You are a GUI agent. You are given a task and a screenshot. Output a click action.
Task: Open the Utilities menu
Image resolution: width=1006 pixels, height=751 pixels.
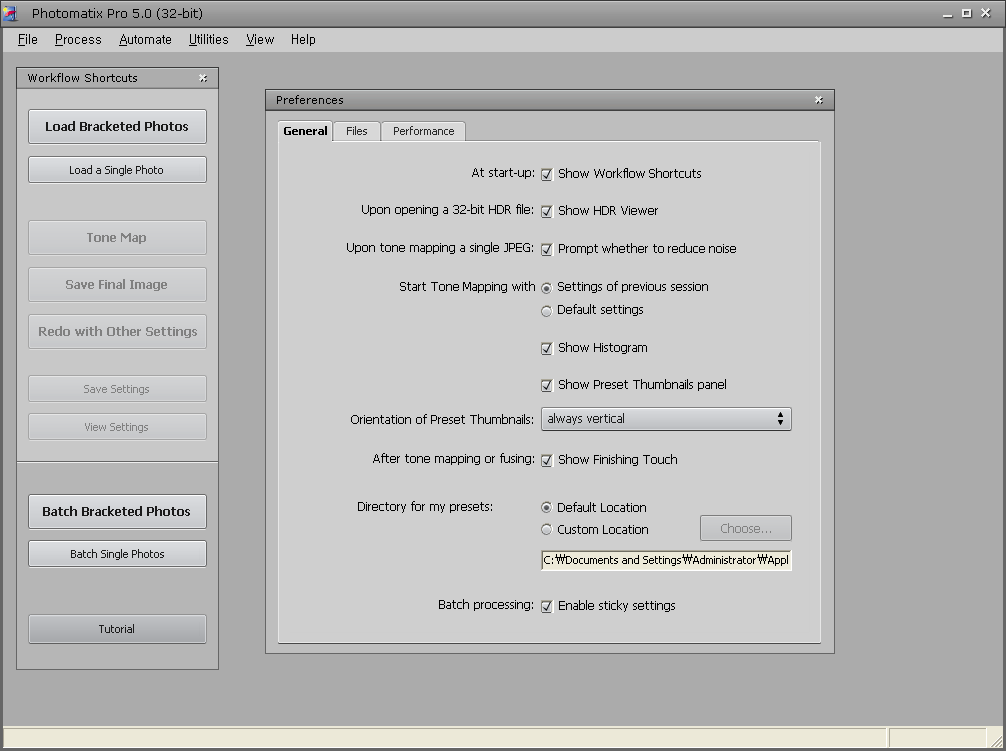[209, 40]
